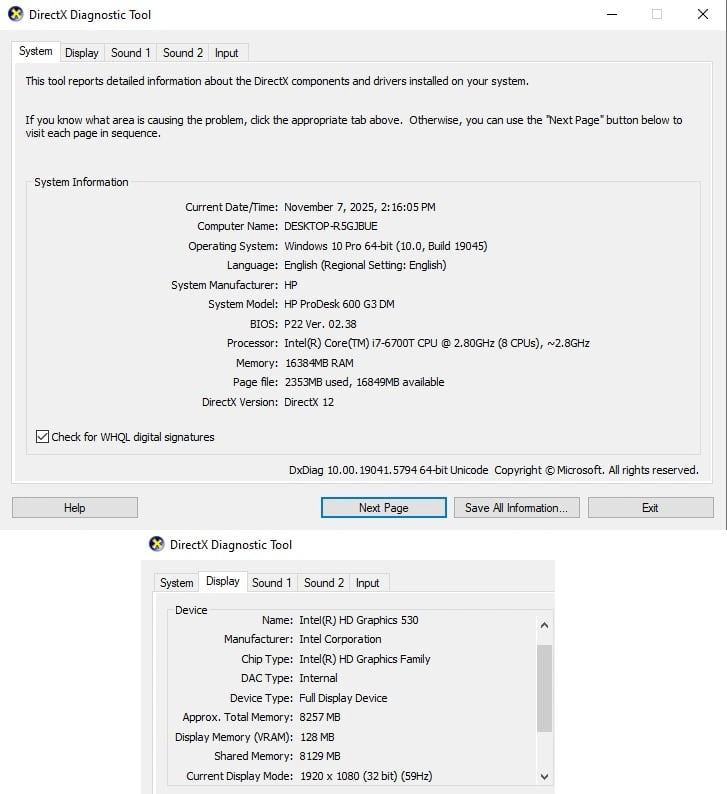This screenshot has height=794, width=727.
Task: Click the DirectX icon in the Device window title bar
Action: 157,545
